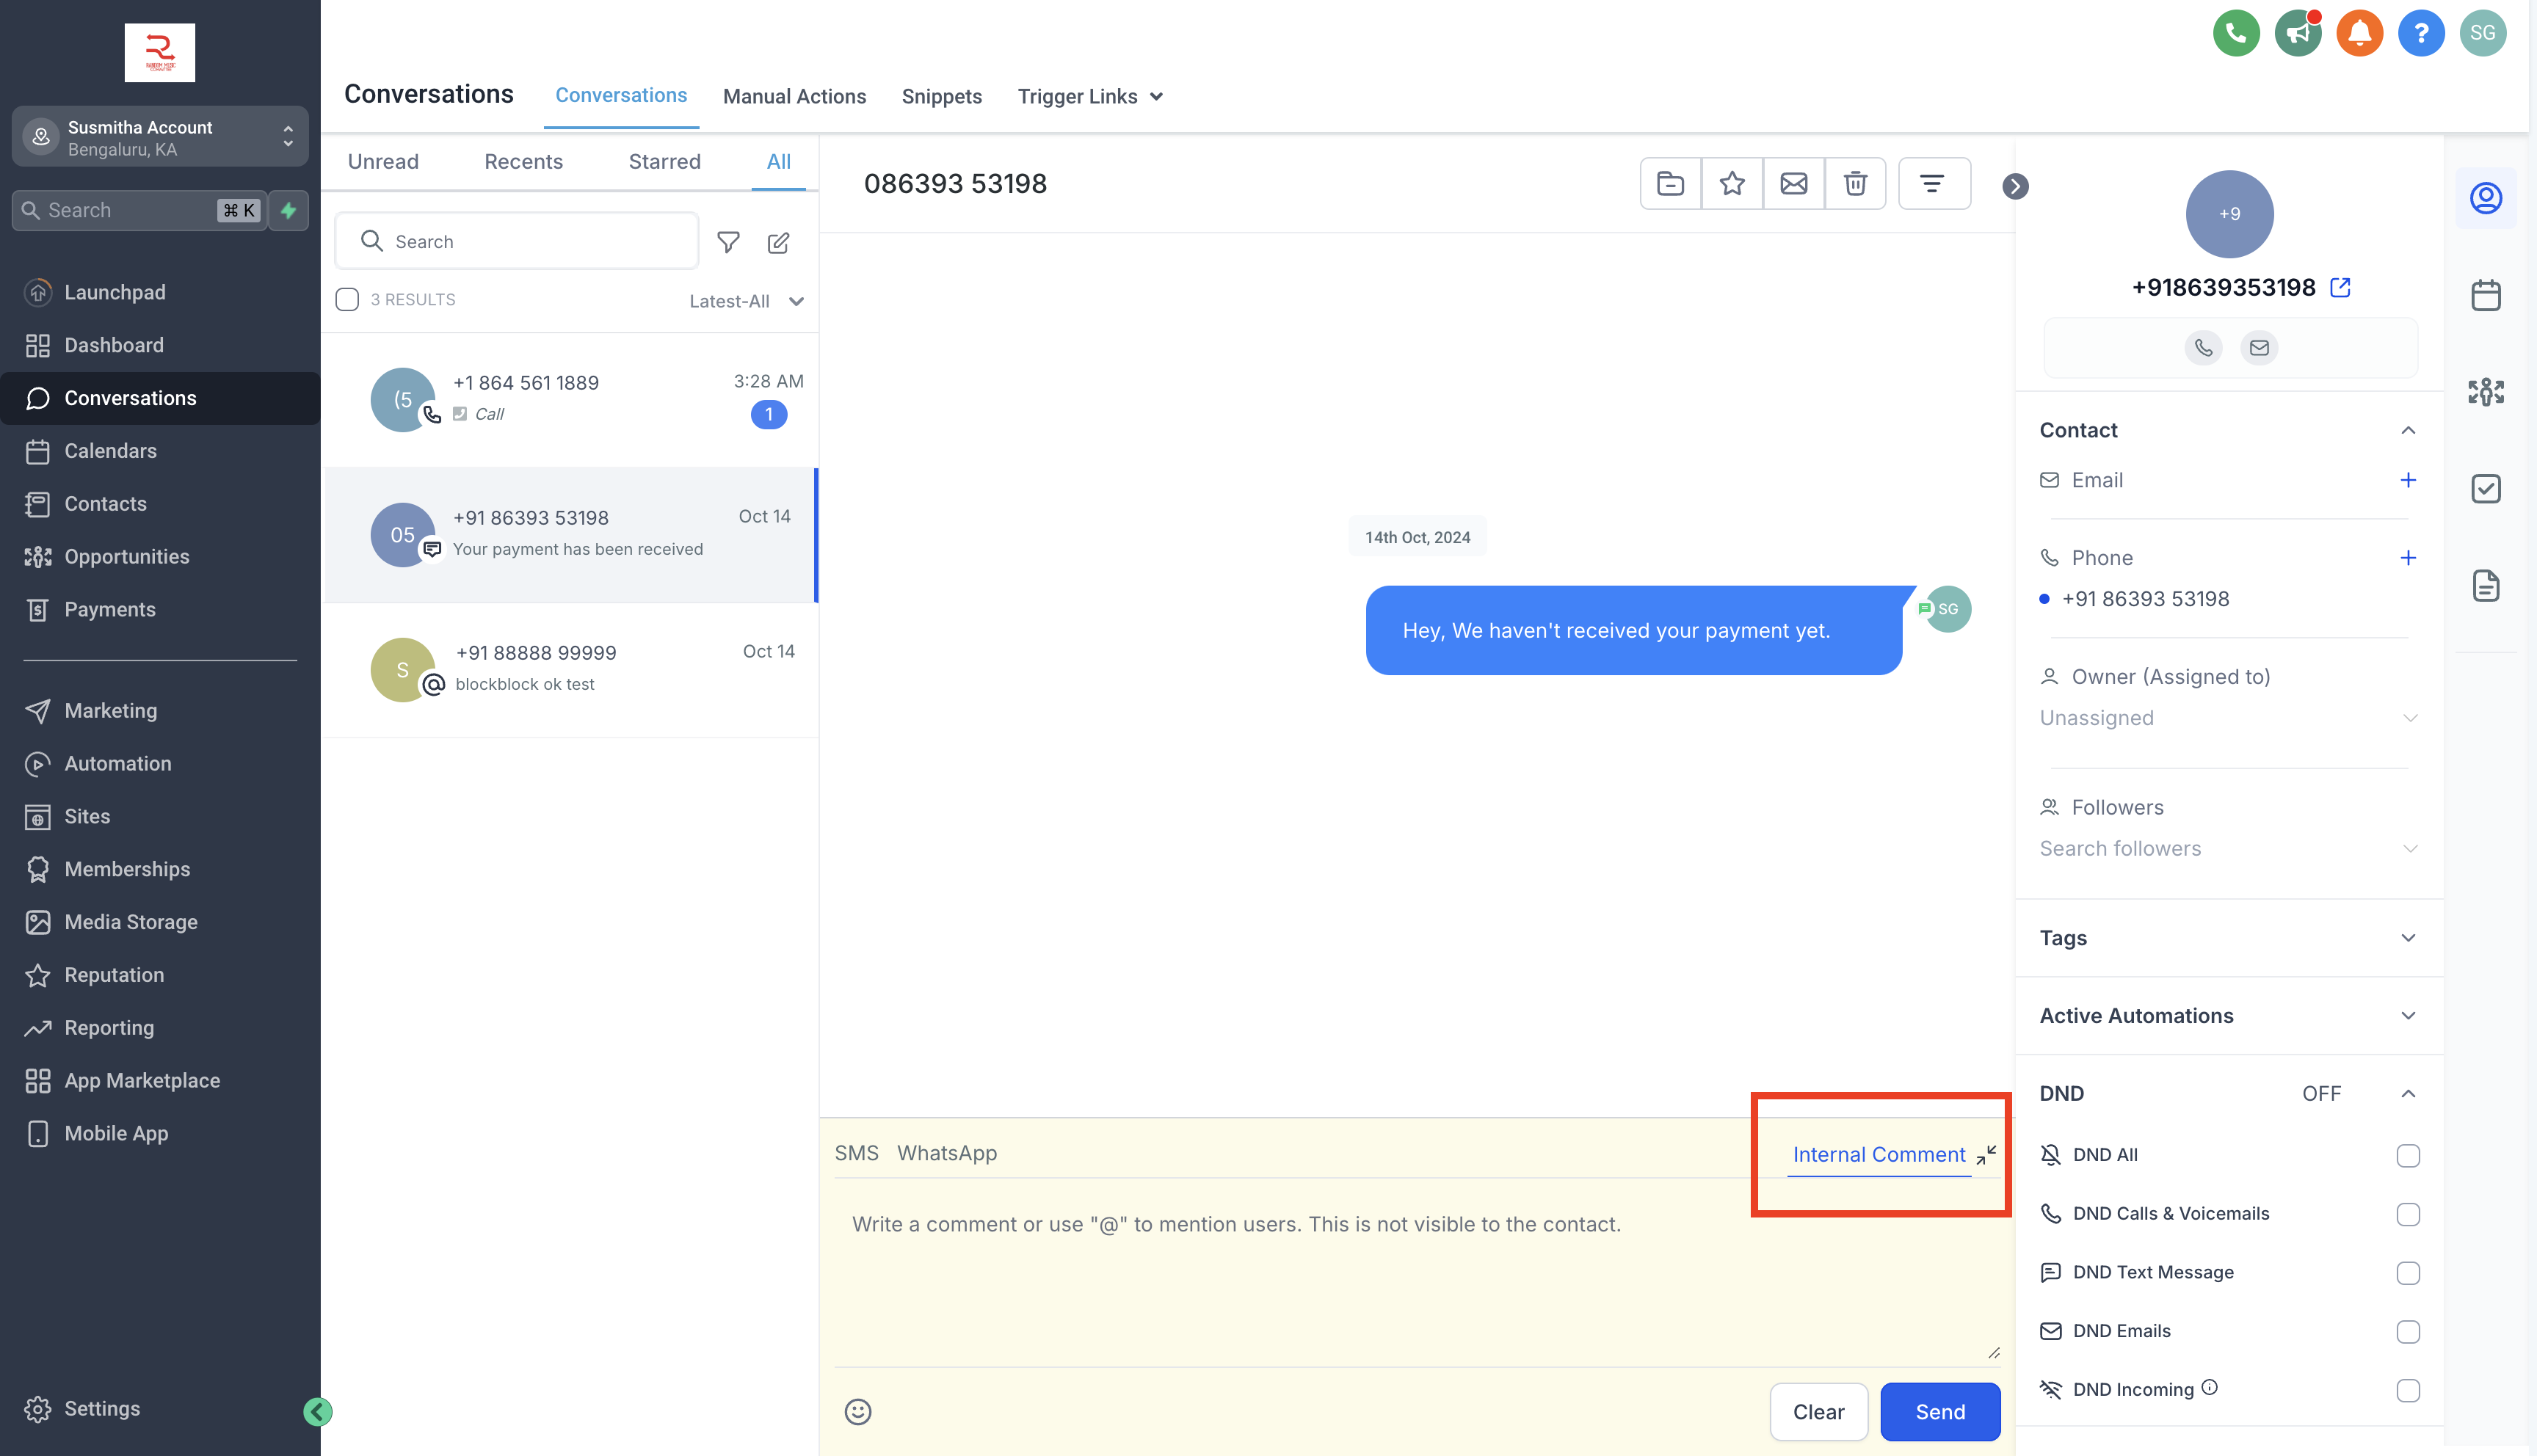Enable the DND All checkbox
The height and width of the screenshot is (1456, 2537).
click(2407, 1156)
